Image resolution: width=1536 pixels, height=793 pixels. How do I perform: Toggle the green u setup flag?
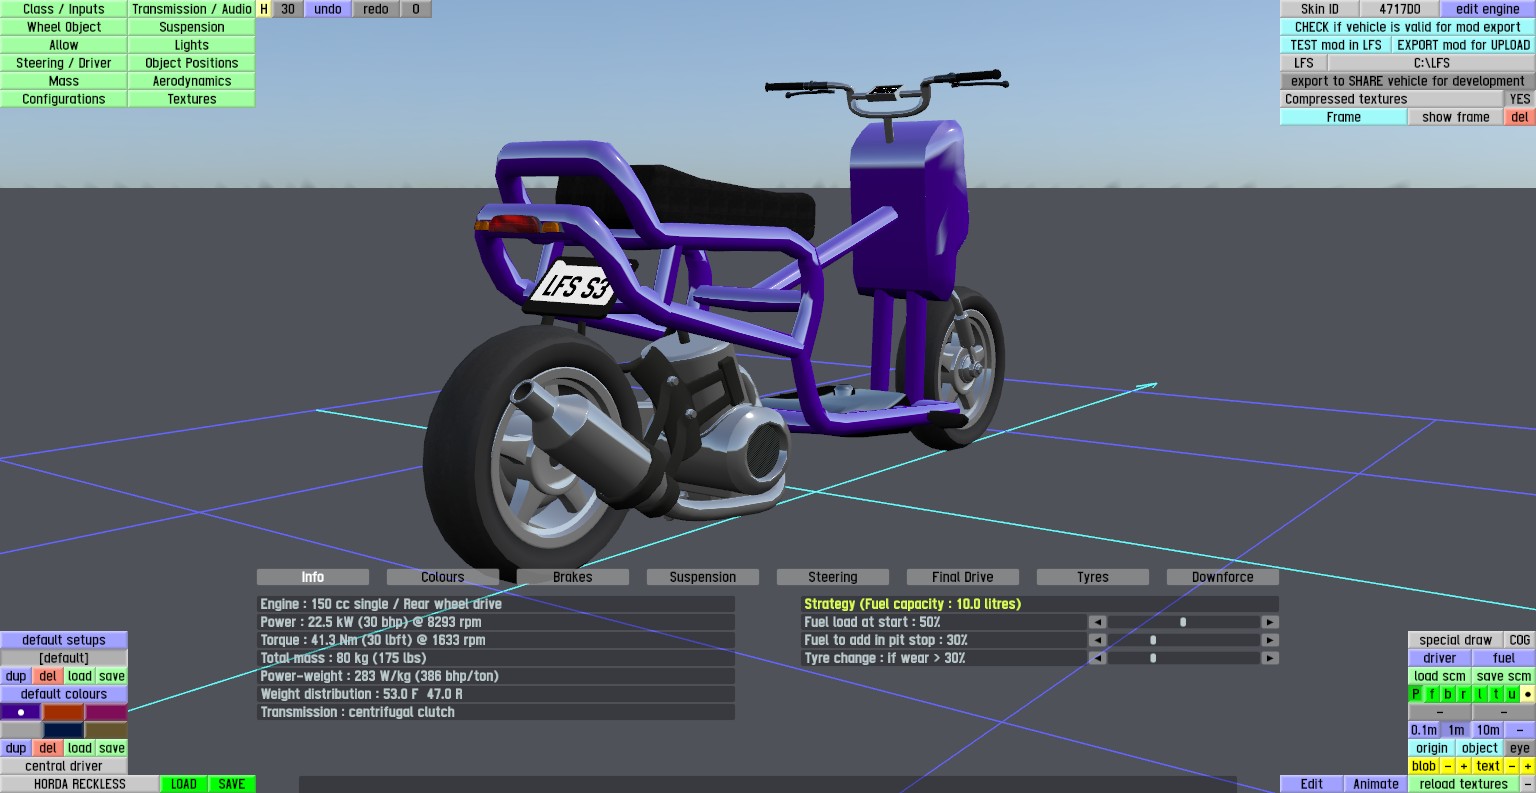1512,694
